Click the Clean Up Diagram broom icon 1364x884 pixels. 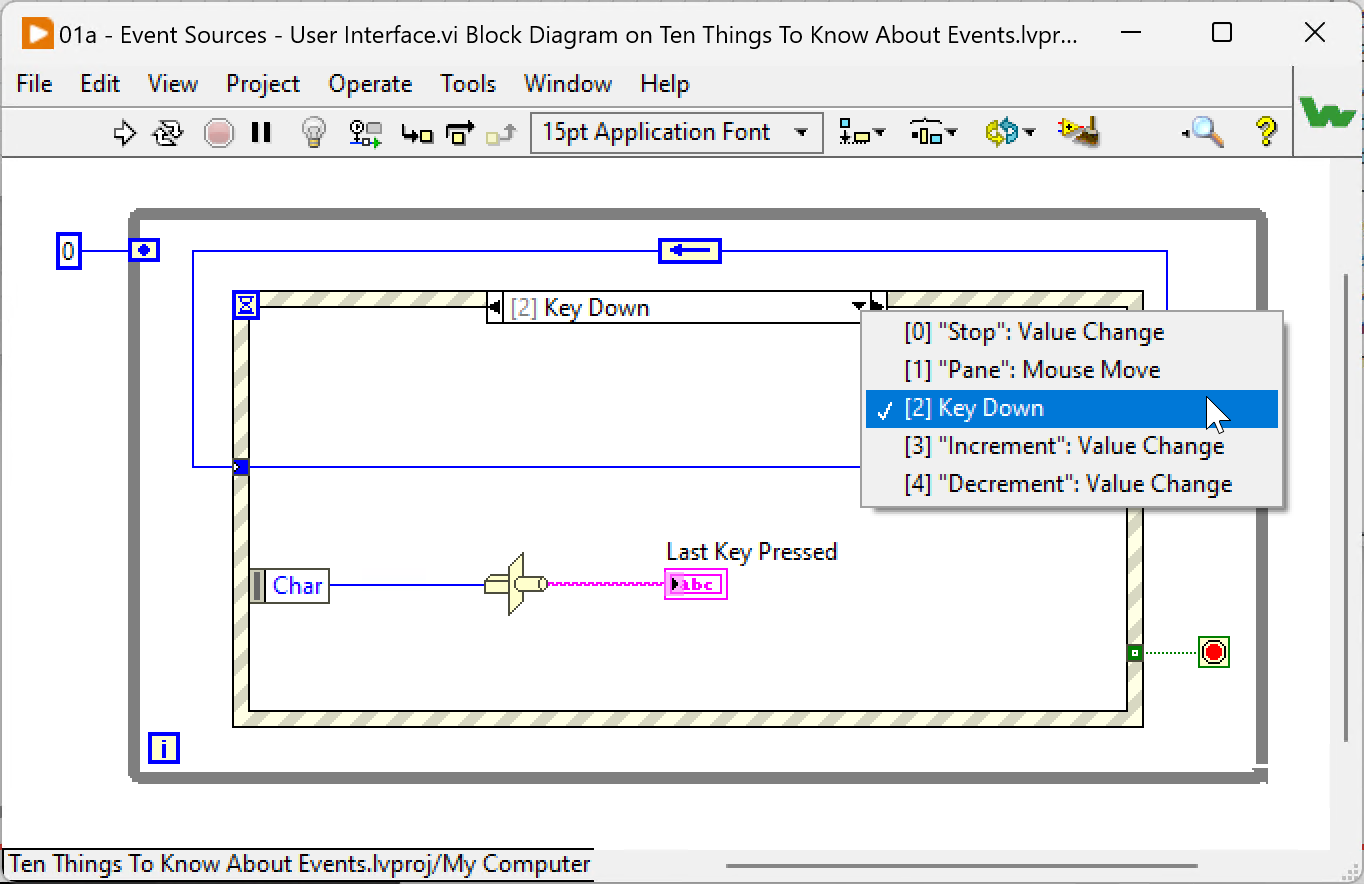coord(1080,132)
